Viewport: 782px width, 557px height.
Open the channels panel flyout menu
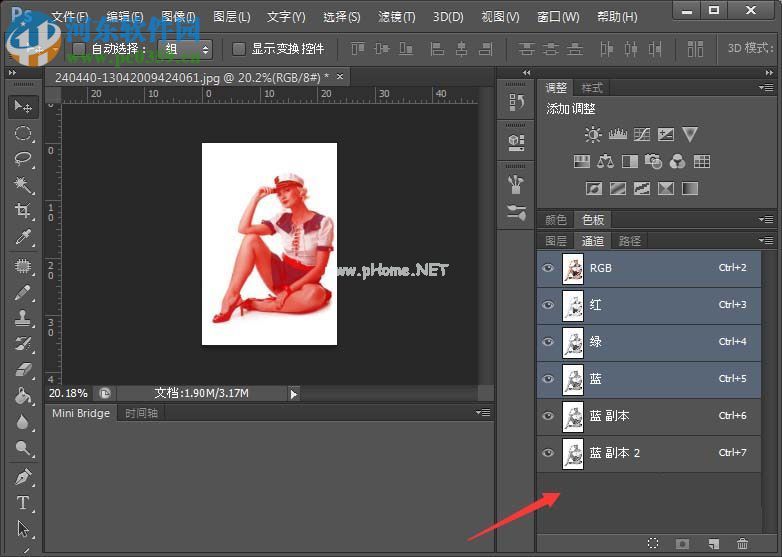click(x=767, y=241)
